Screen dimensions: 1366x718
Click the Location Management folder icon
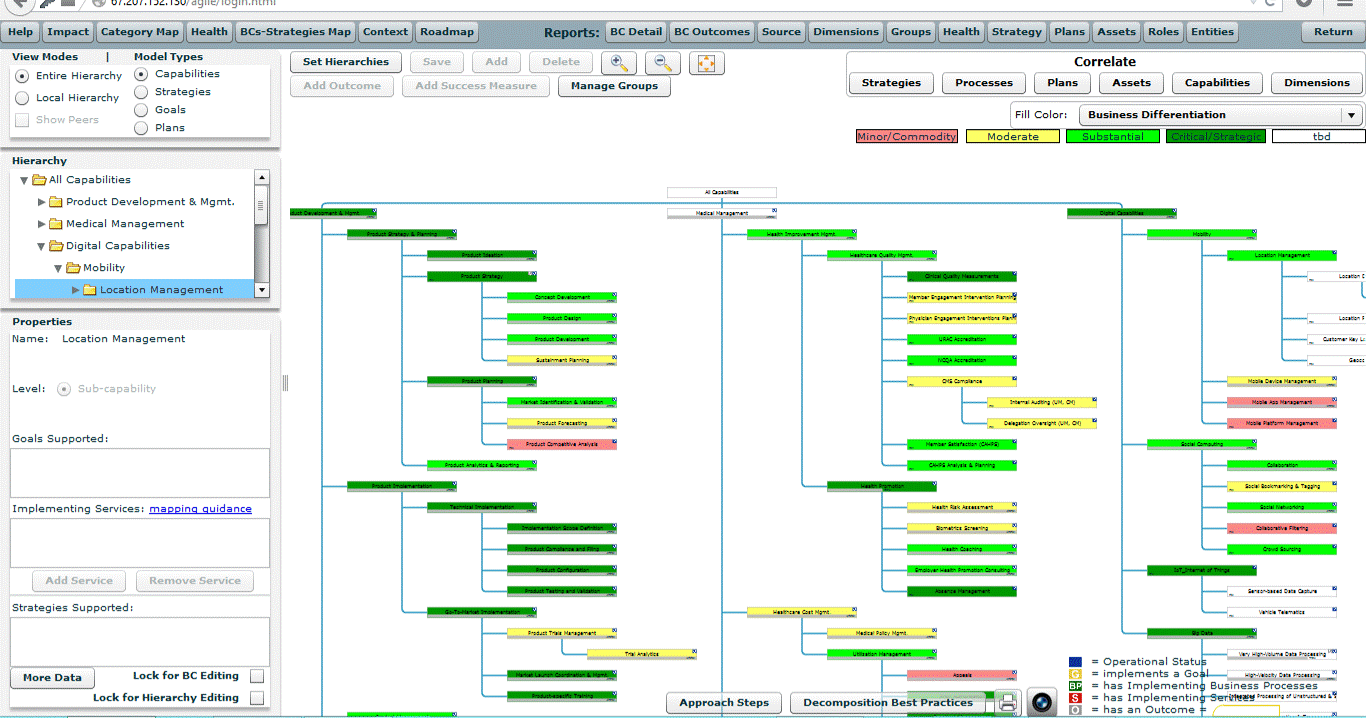[x=89, y=290]
